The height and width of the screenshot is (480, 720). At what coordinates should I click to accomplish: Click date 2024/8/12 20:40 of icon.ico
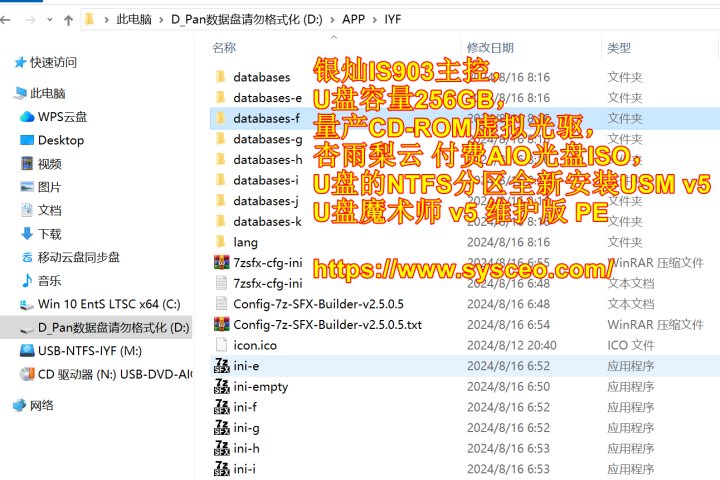pos(512,345)
